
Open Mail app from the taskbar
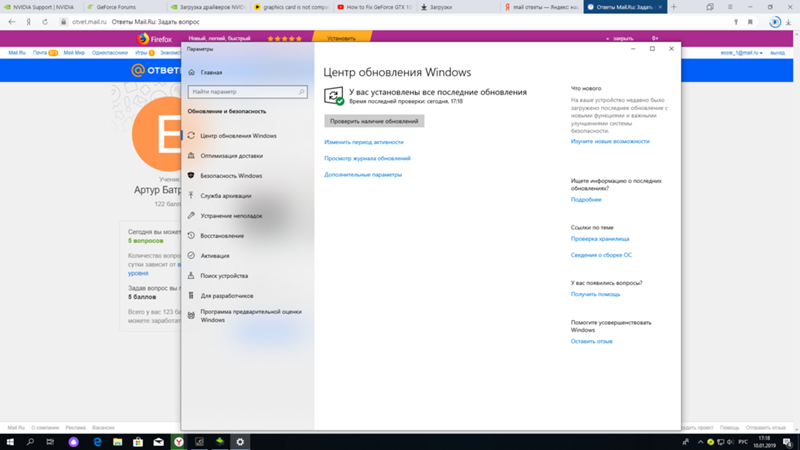click(159, 442)
